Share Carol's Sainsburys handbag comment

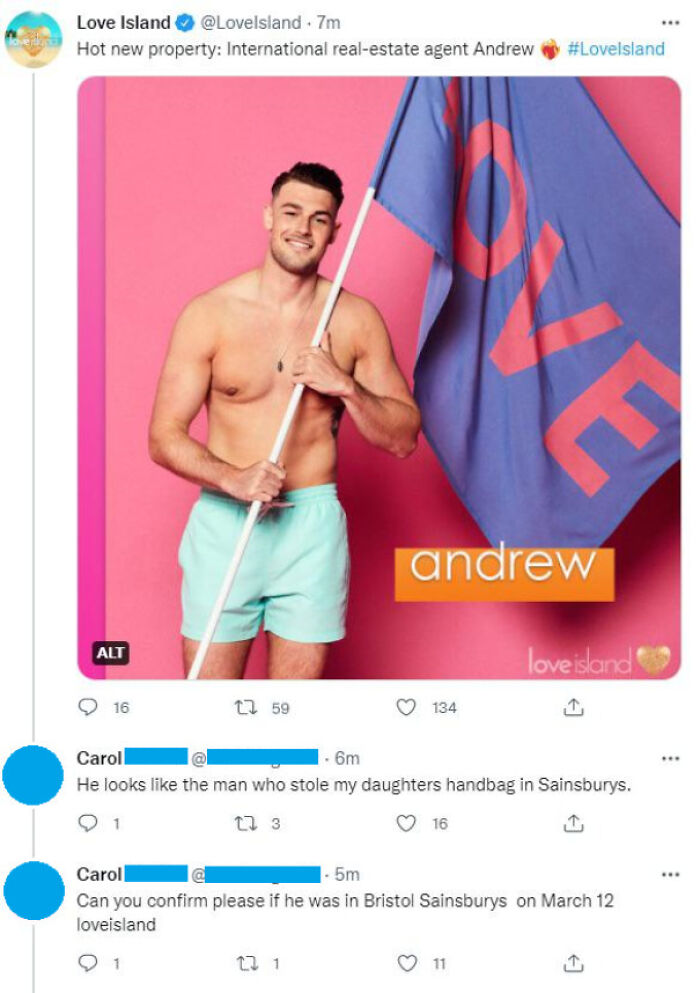(573, 823)
